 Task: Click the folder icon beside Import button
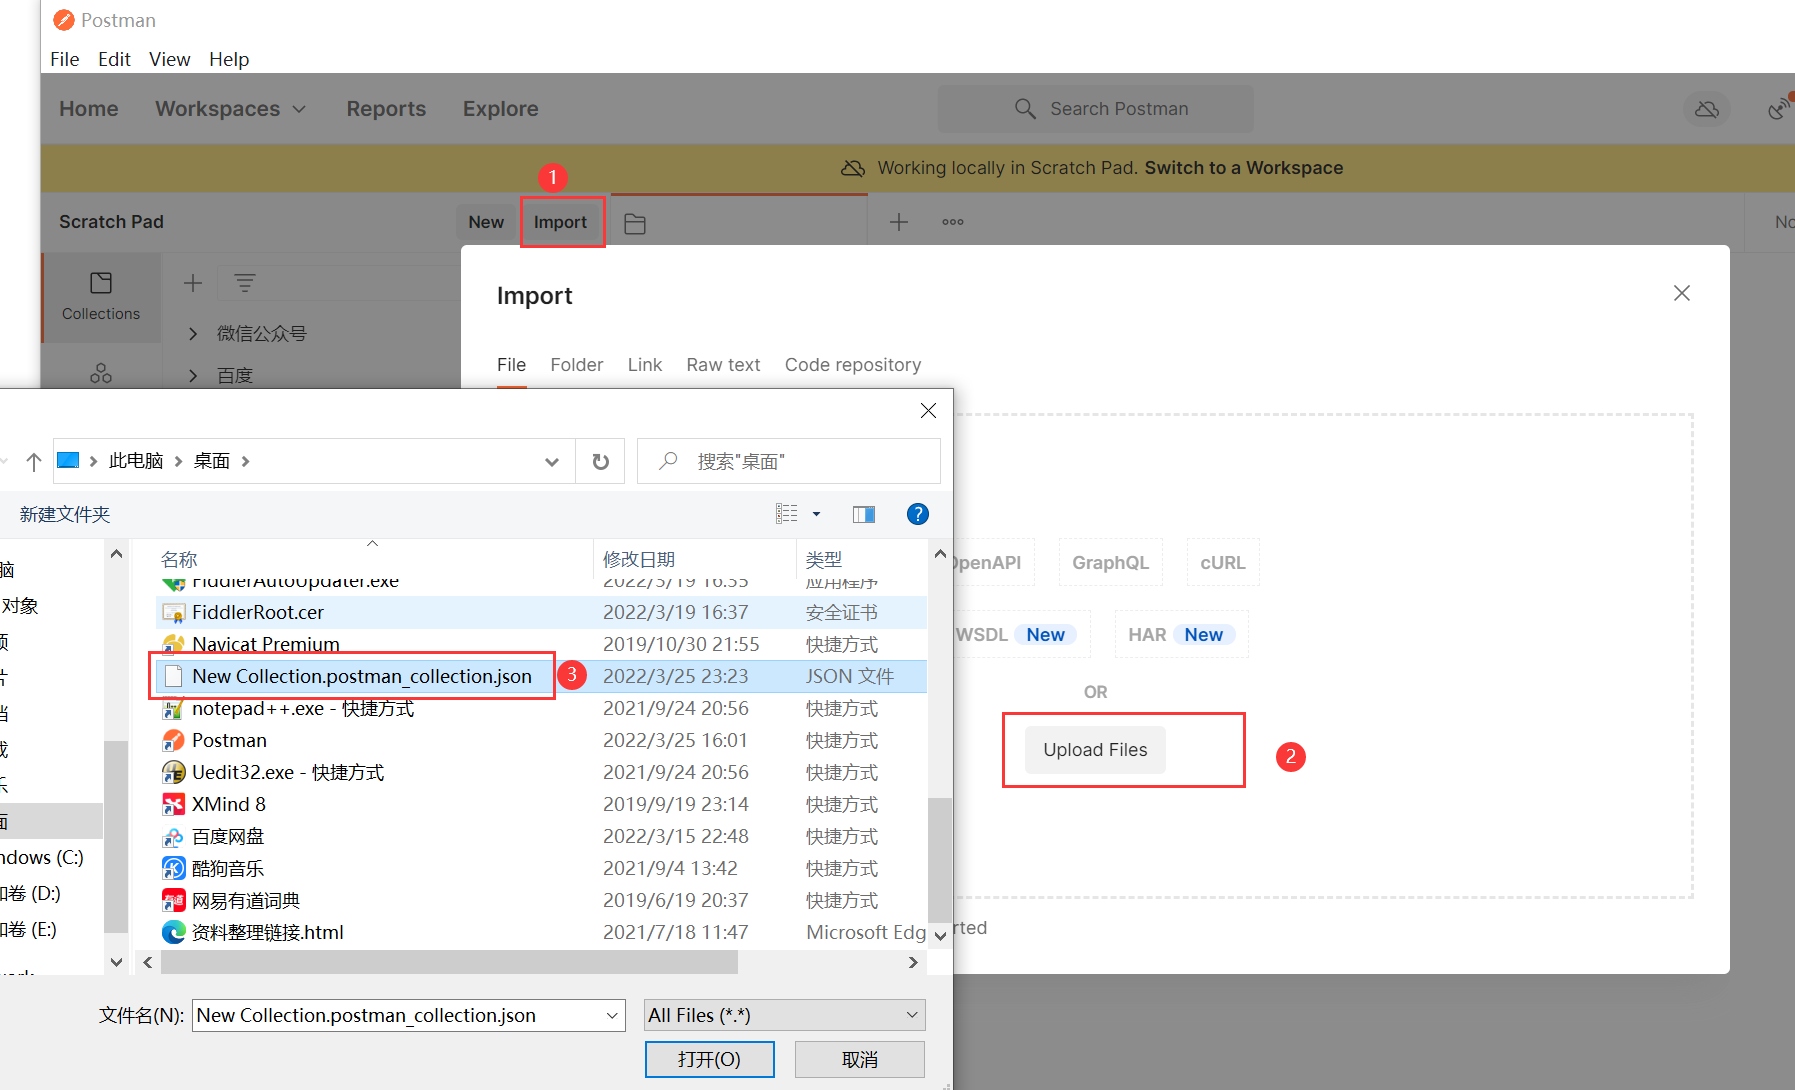pyautogui.click(x=635, y=223)
